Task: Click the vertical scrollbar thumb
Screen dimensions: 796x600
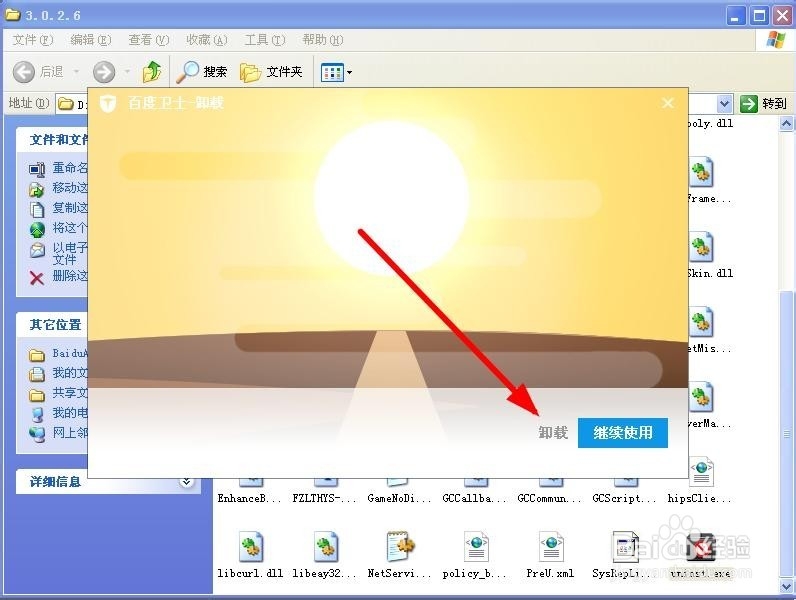Action: point(786,435)
